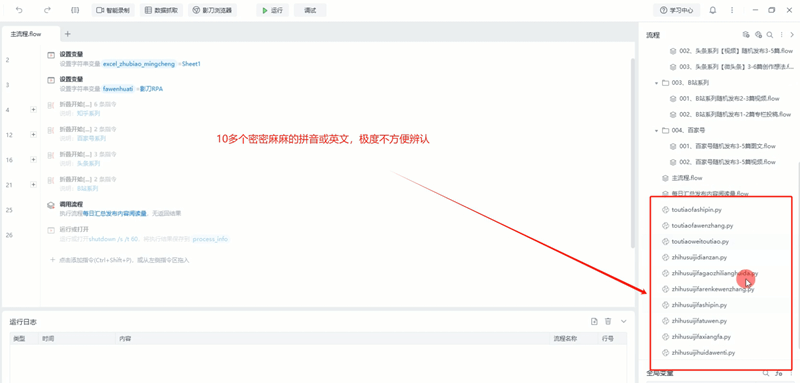Click the process_info variable tag
The width and height of the screenshot is (800, 383).
210,239
